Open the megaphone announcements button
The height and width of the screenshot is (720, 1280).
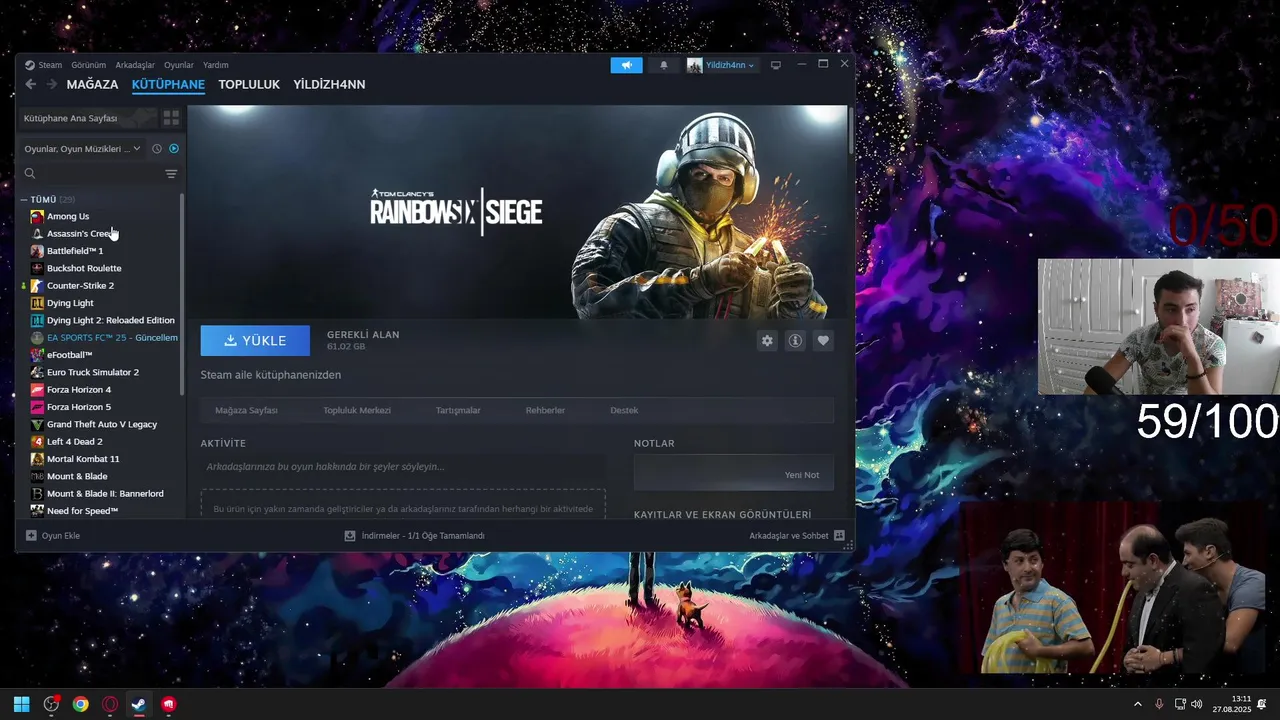(627, 65)
